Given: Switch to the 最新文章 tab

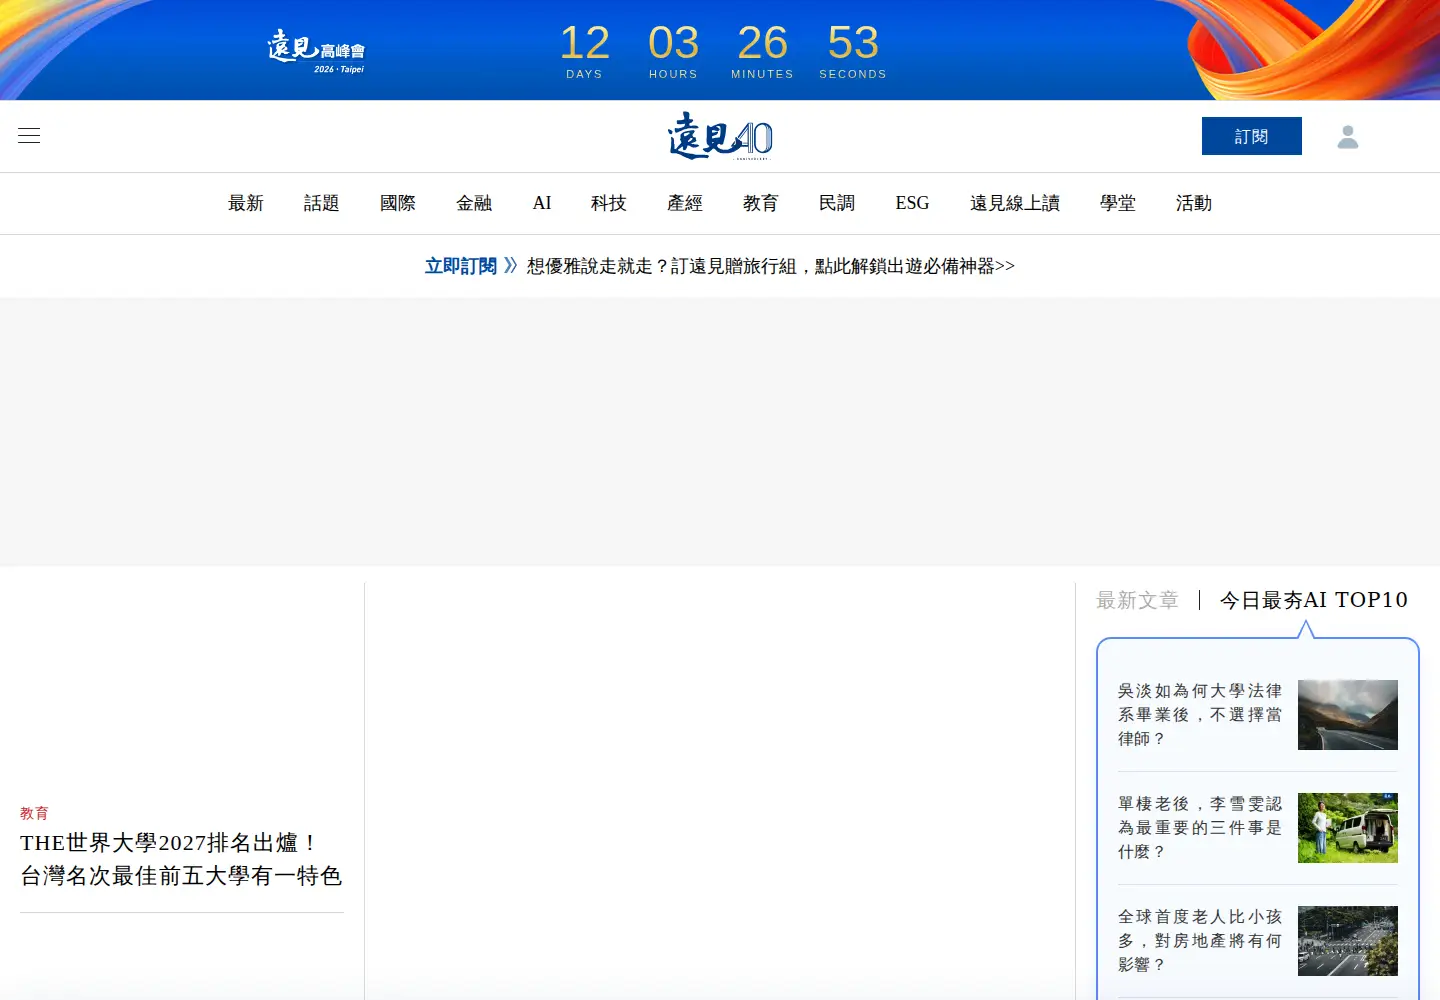Looking at the screenshot, I should click(1137, 600).
